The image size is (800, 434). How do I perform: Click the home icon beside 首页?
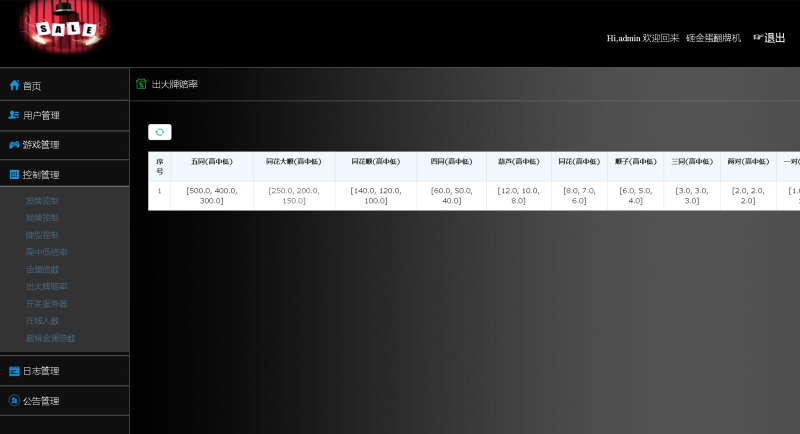click(x=14, y=85)
